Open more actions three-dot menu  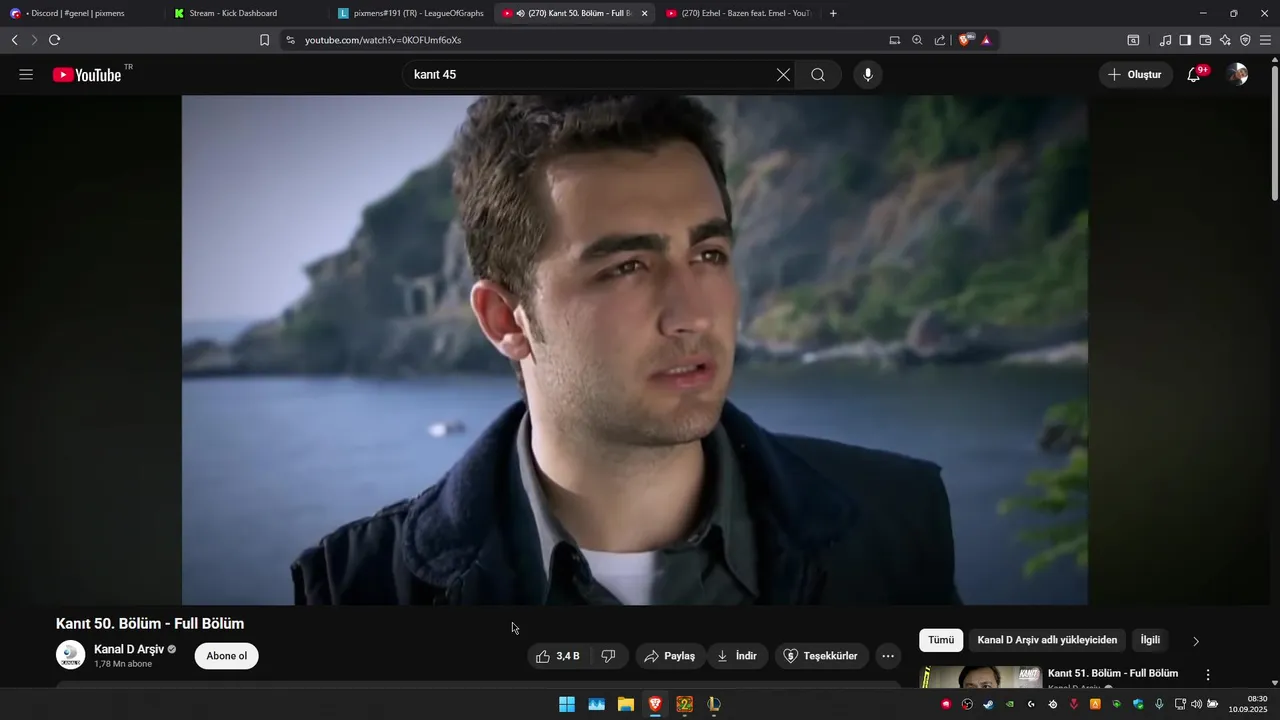click(x=888, y=656)
